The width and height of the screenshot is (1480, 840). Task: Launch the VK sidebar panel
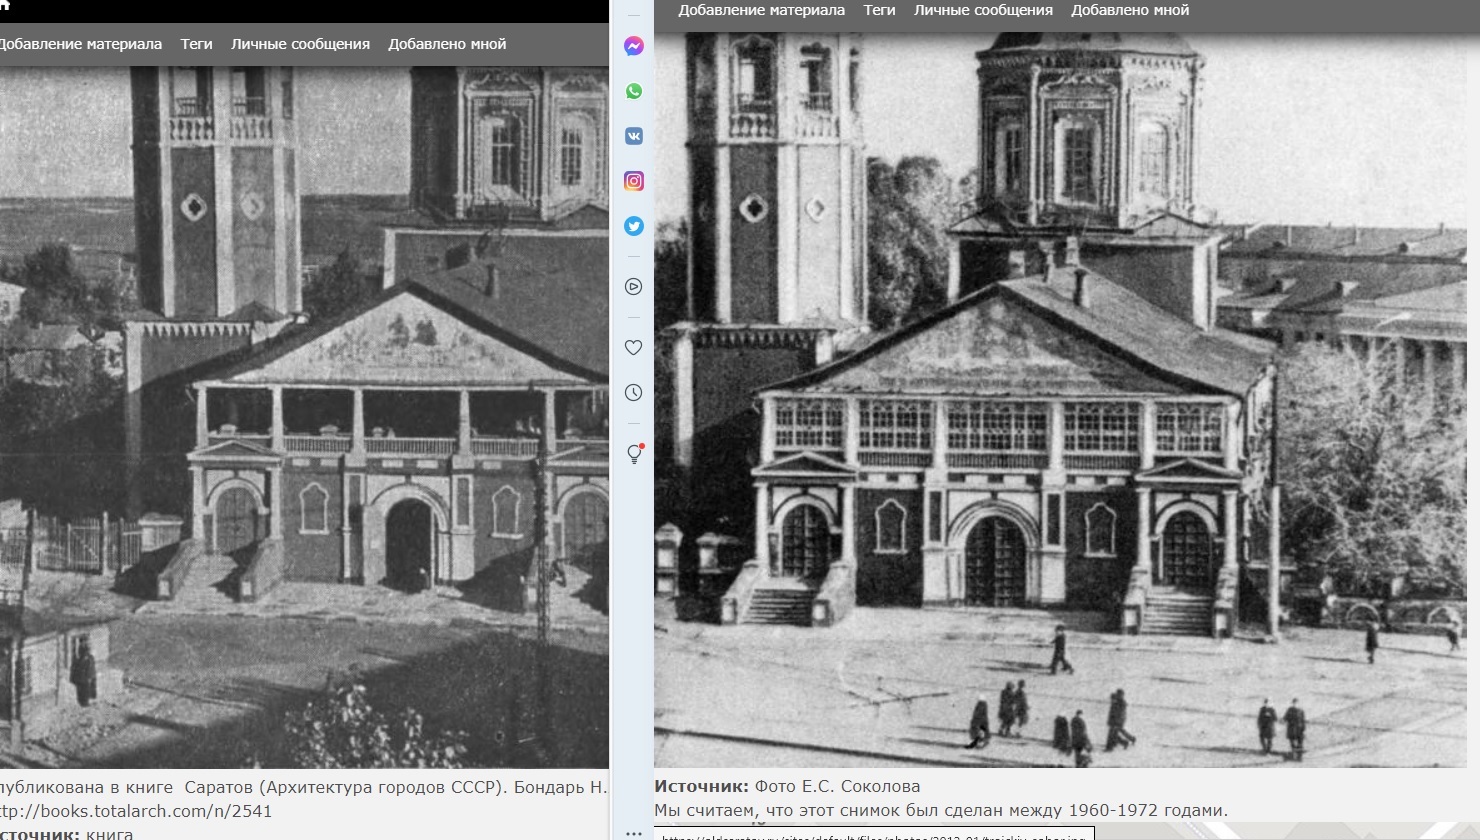click(633, 136)
